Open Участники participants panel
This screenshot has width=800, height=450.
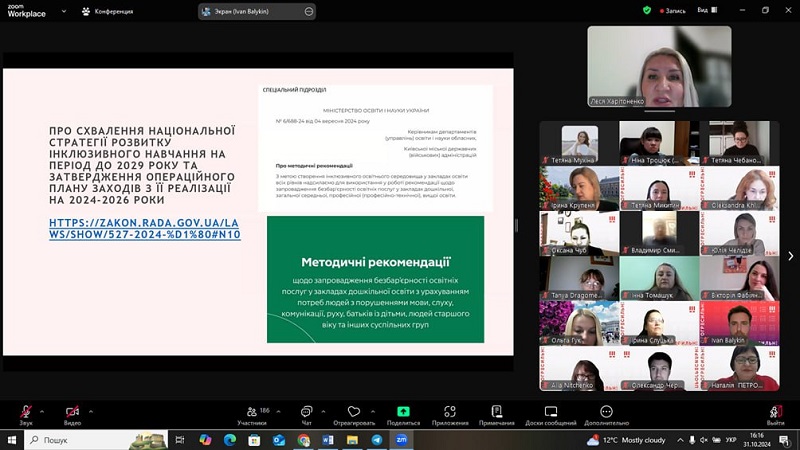[252, 415]
